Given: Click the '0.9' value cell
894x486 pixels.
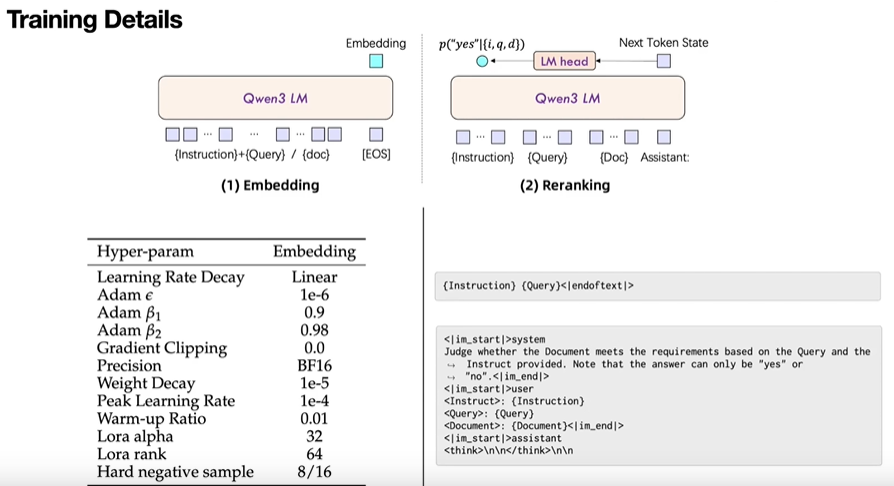Looking at the screenshot, I should [314, 313].
